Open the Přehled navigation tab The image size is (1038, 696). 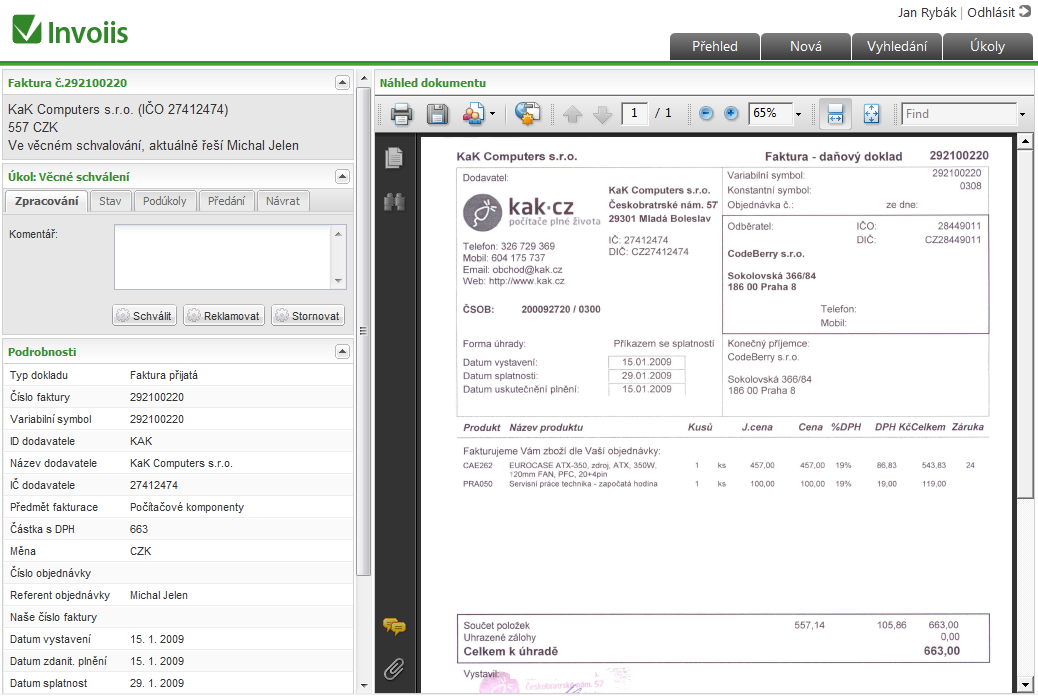pos(715,46)
